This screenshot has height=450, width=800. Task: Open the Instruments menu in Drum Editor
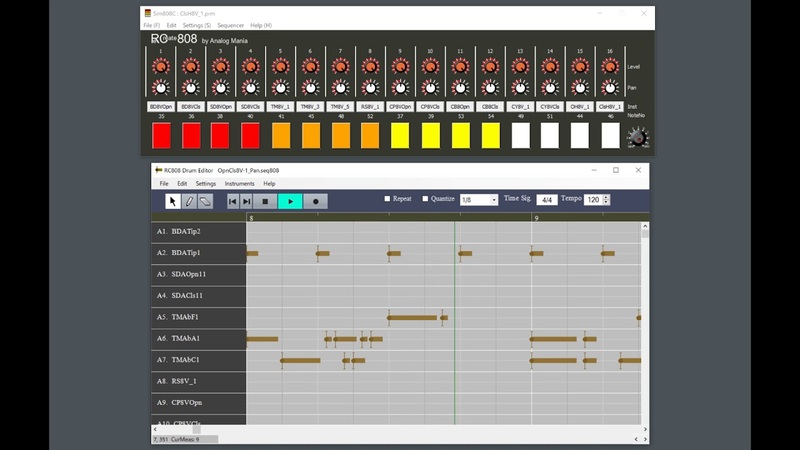(239, 184)
